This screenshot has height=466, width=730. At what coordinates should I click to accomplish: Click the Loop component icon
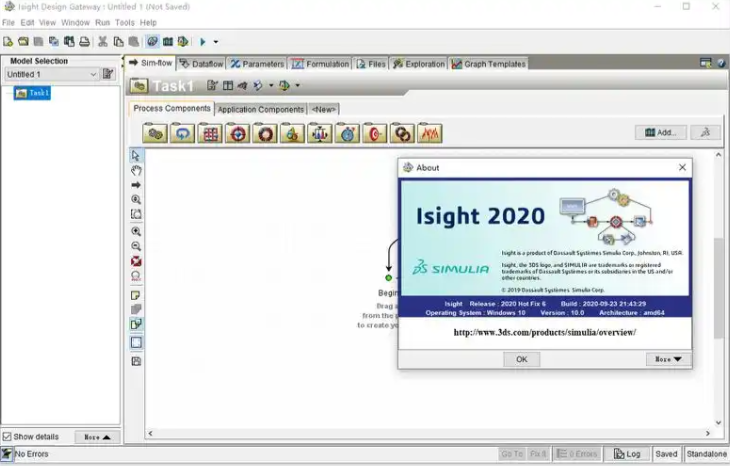(182, 133)
